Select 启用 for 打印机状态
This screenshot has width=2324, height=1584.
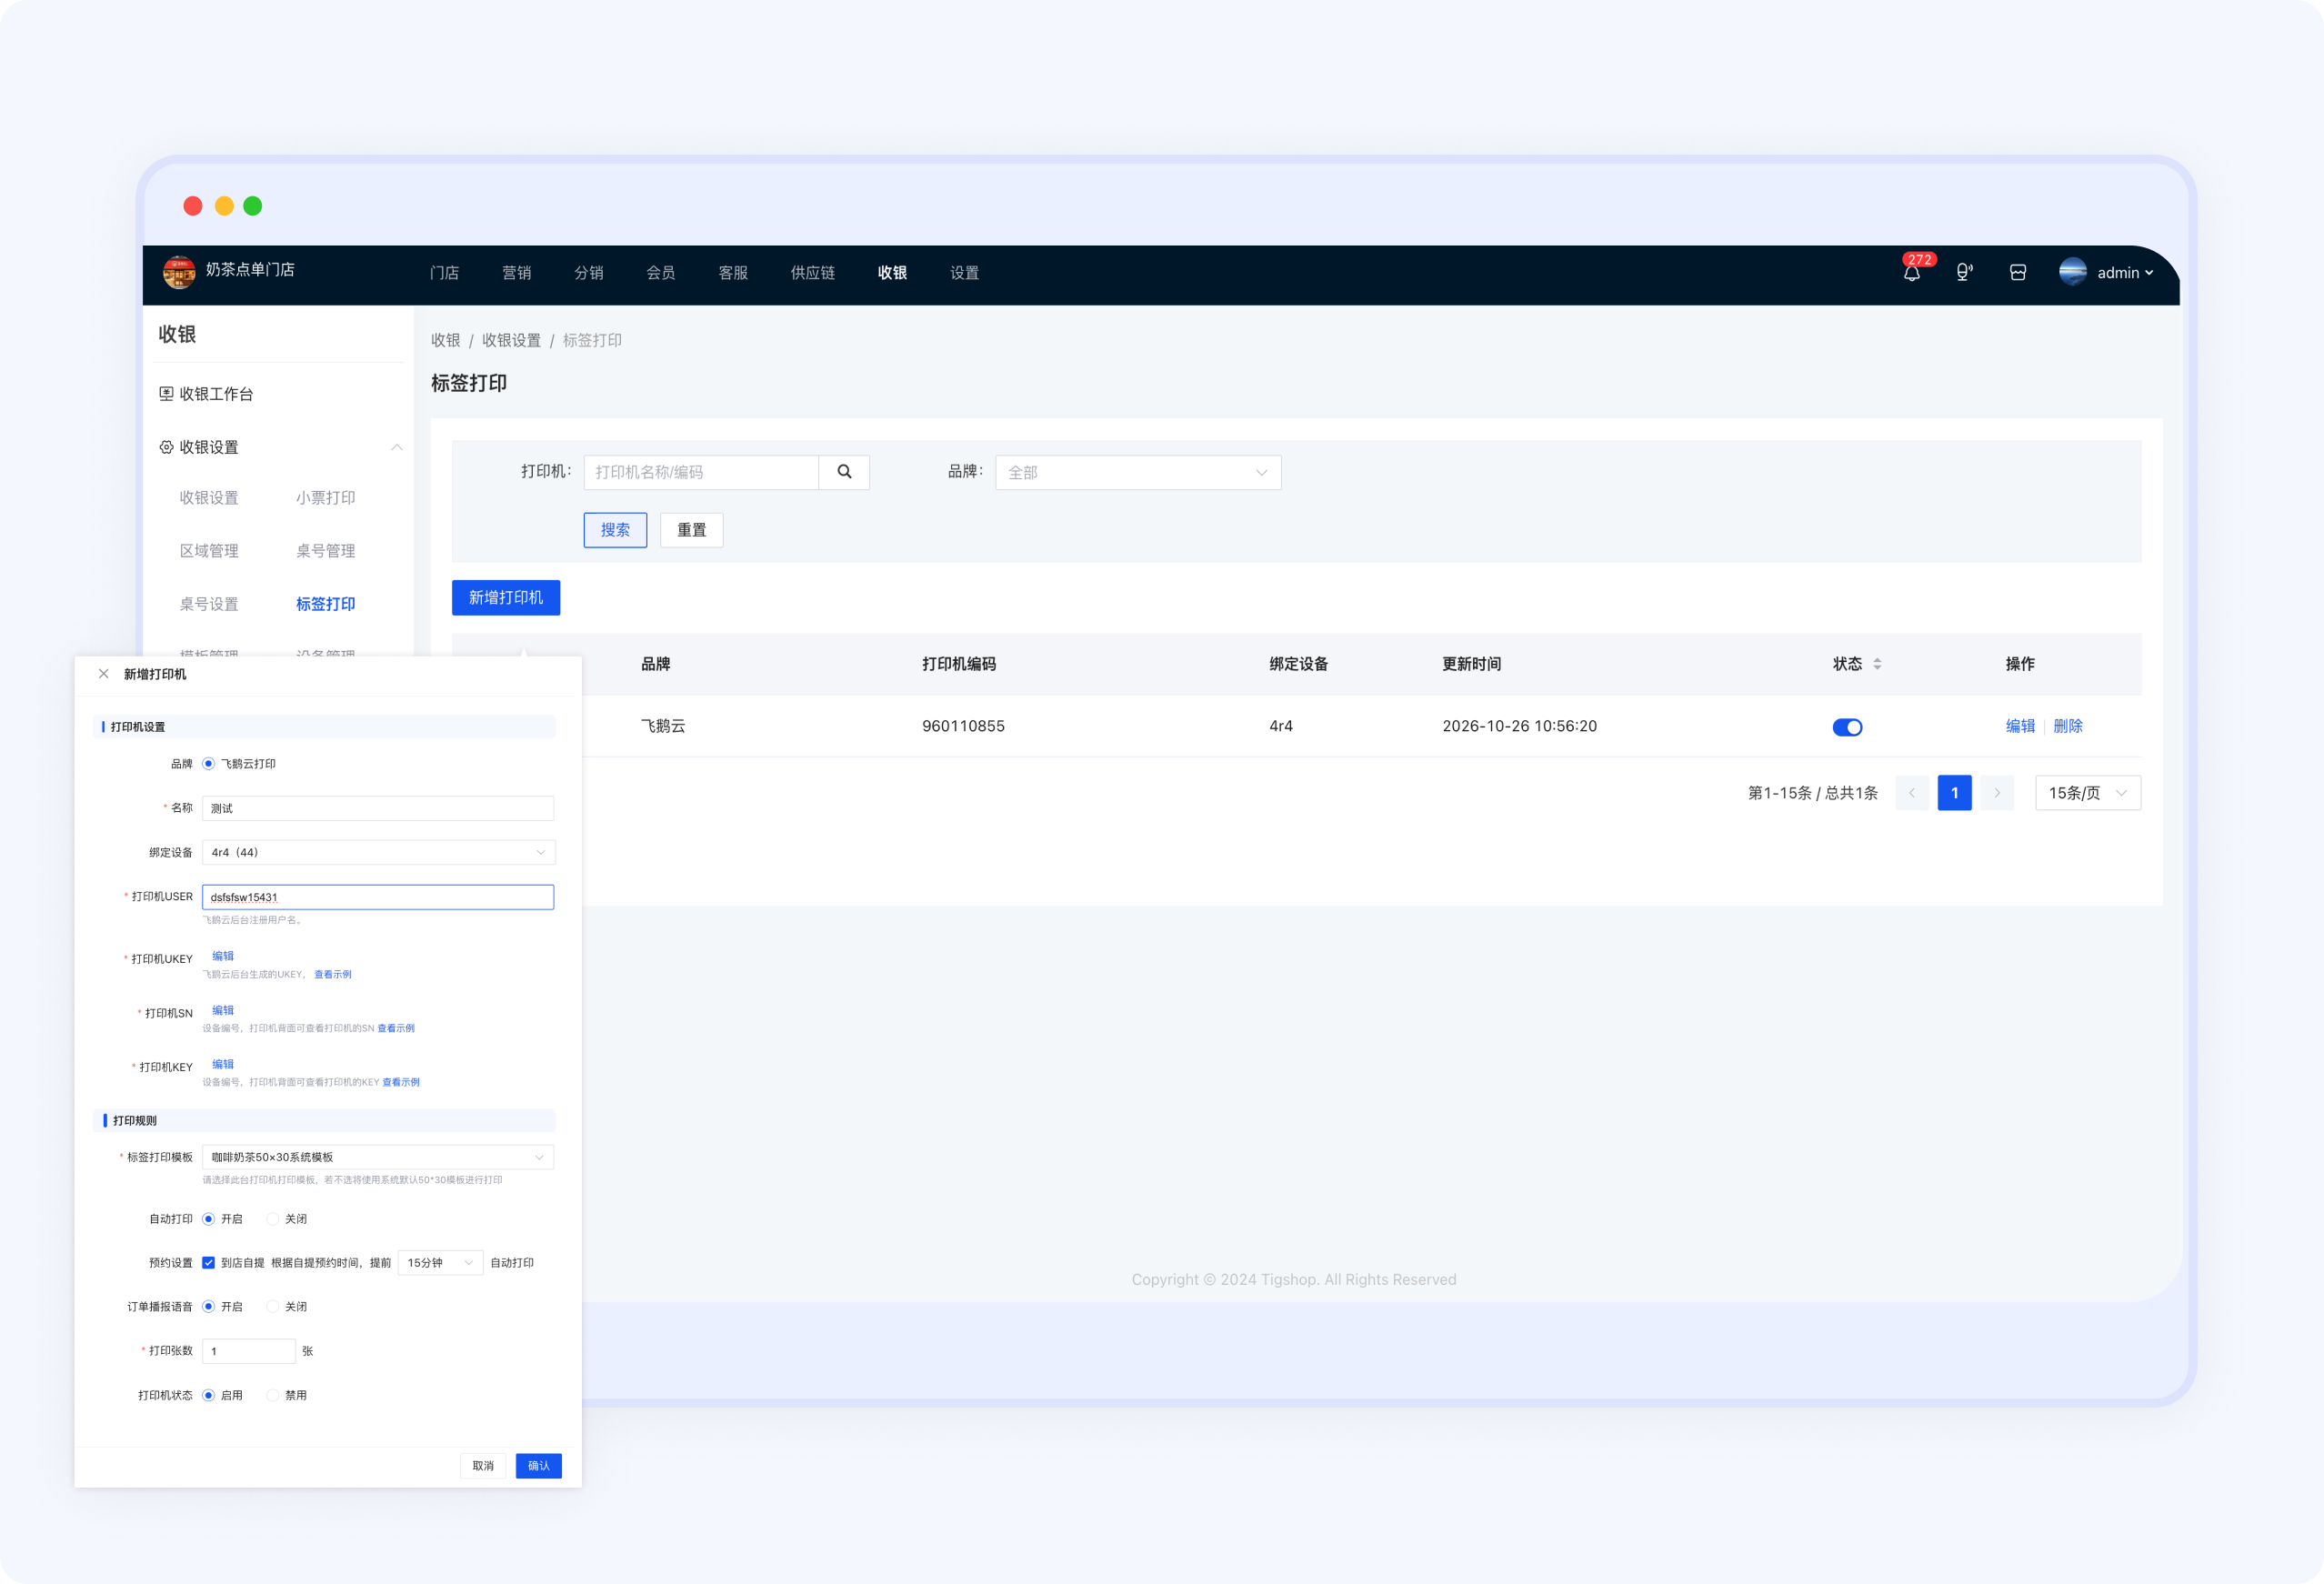tap(208, 1395)
